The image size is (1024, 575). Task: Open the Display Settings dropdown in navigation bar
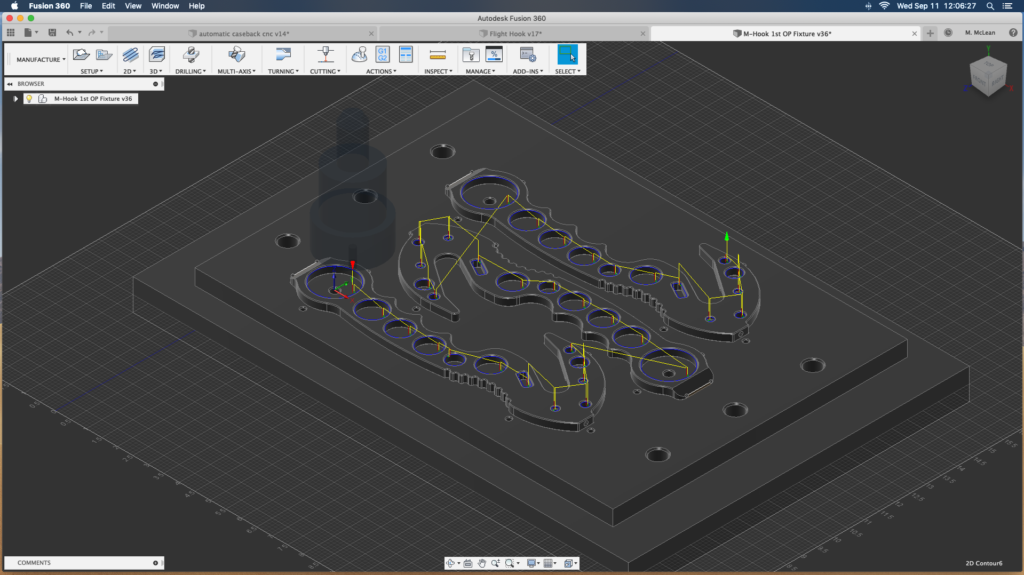point(533,563)
